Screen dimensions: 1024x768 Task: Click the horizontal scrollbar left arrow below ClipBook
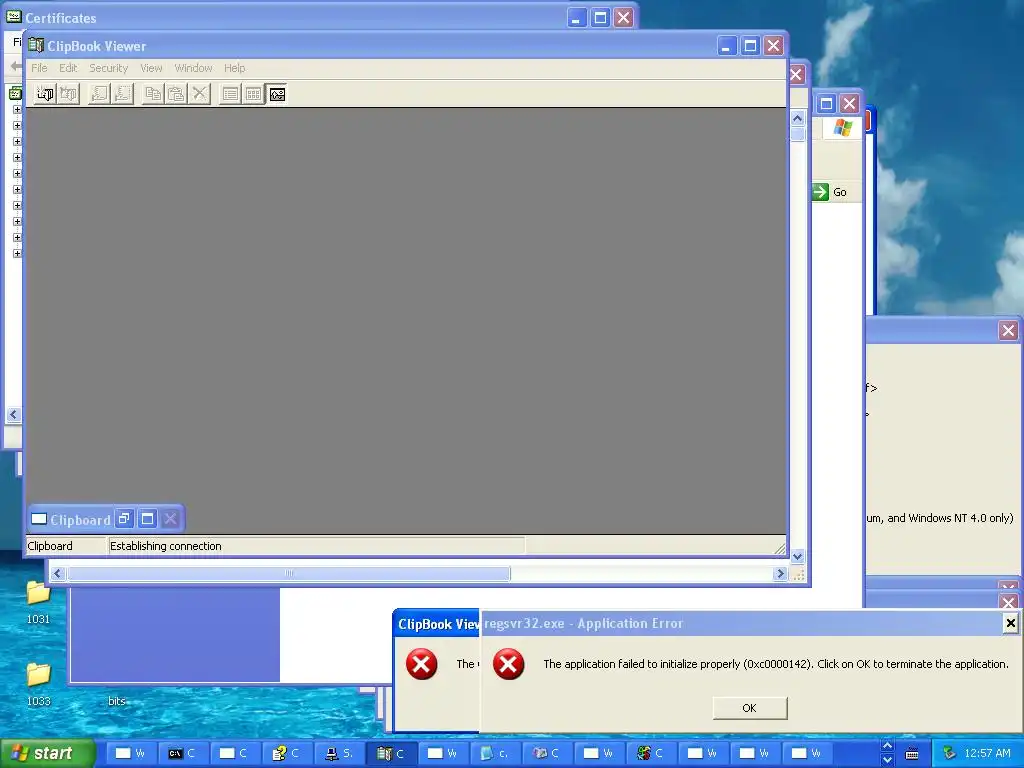(57, 573)
